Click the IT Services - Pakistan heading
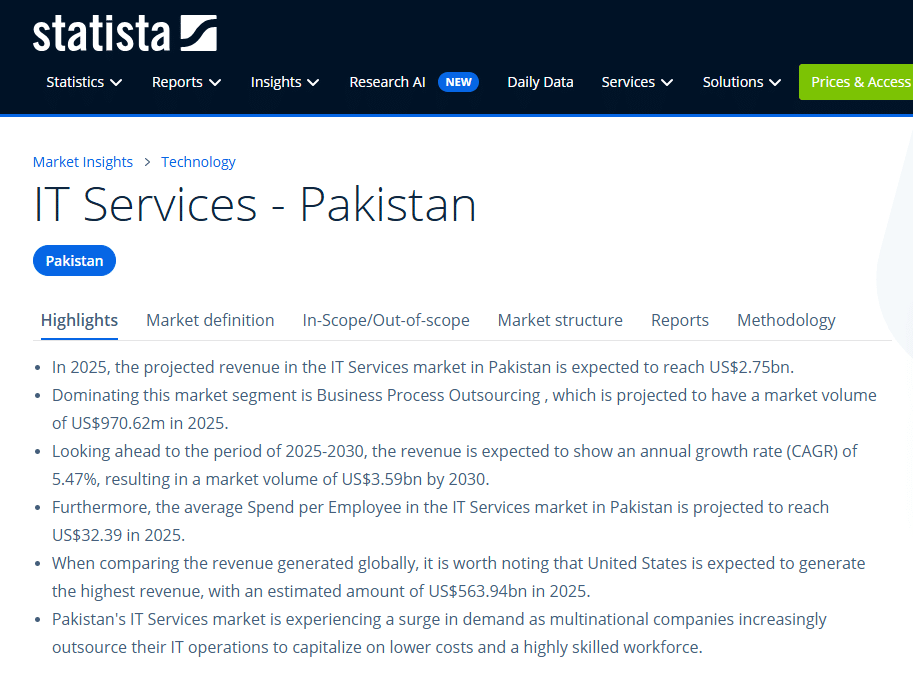Image resolution: width=913 pixels, height=675 pixels. (255, 204)
